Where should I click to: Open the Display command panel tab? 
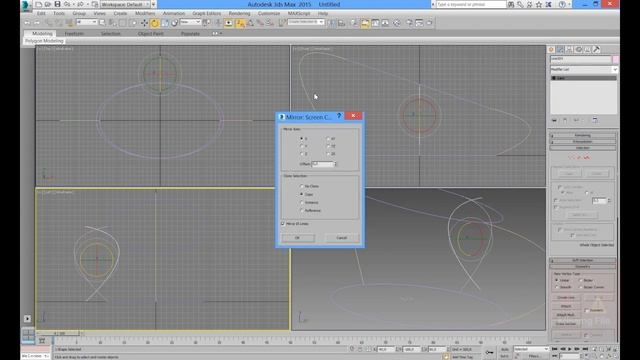(587, 49)
